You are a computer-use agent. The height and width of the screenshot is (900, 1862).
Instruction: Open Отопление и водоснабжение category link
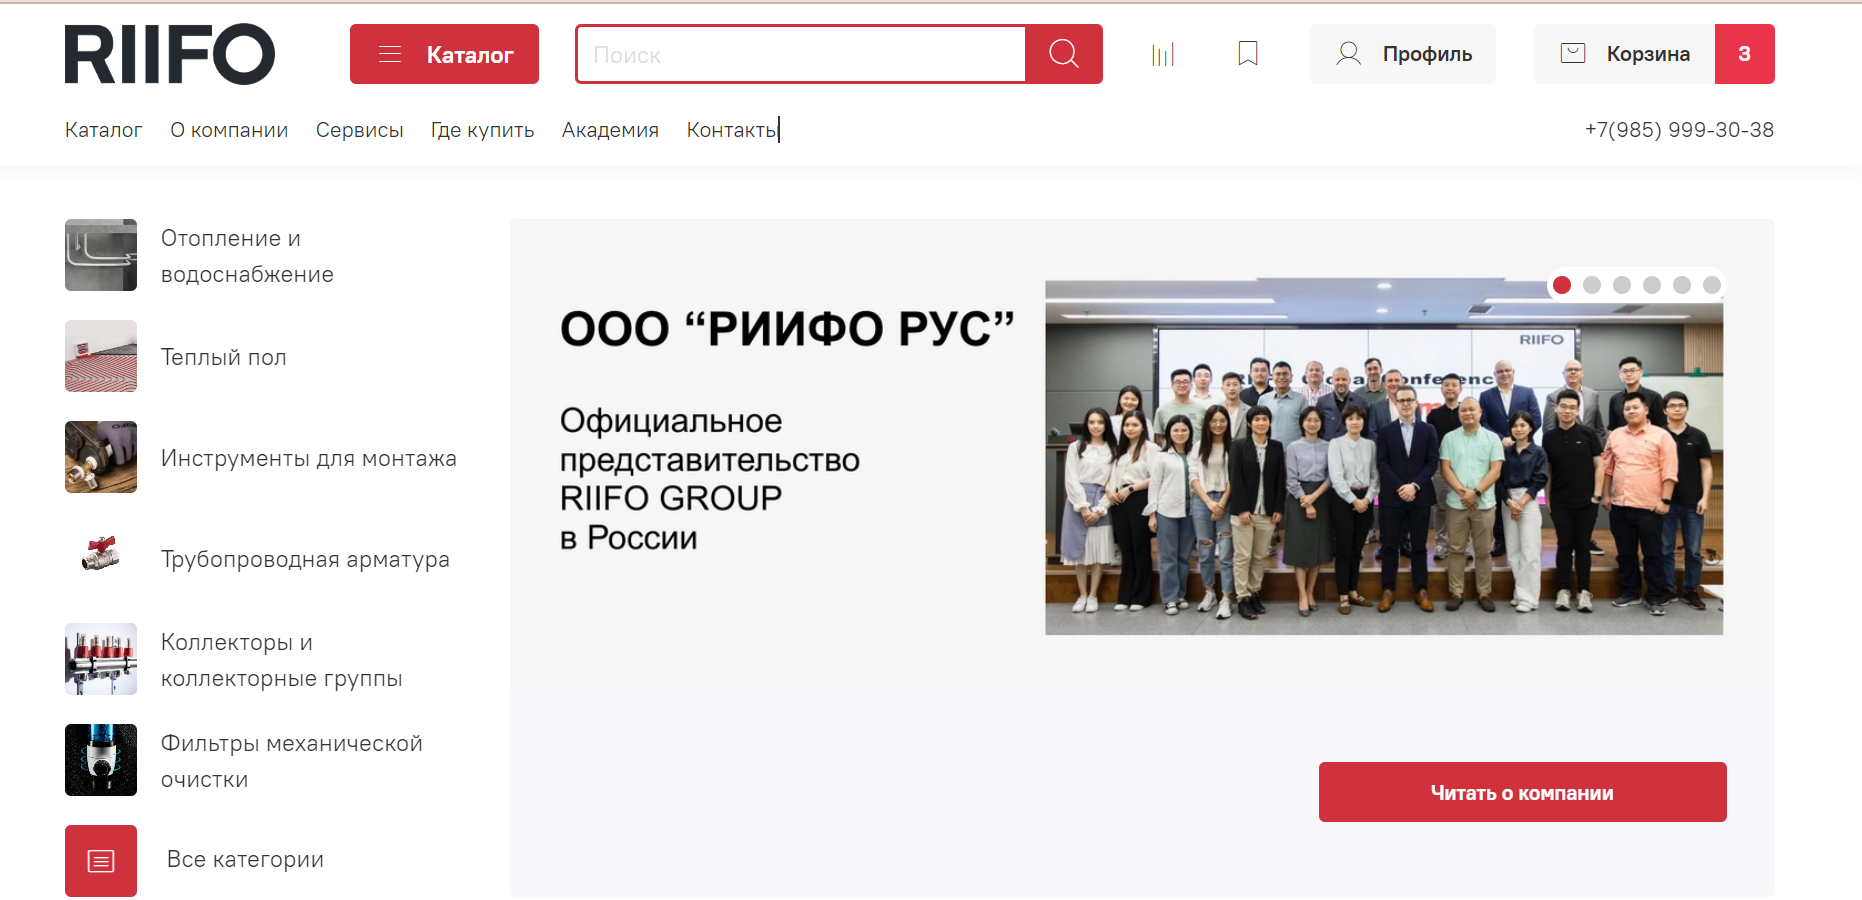tap(247, 256)
